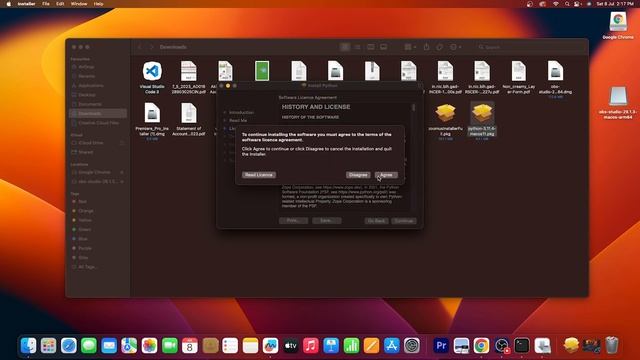640x360 pixels.
Task: Select Desktop in Finder sidebar
Action: coord(87,95)
